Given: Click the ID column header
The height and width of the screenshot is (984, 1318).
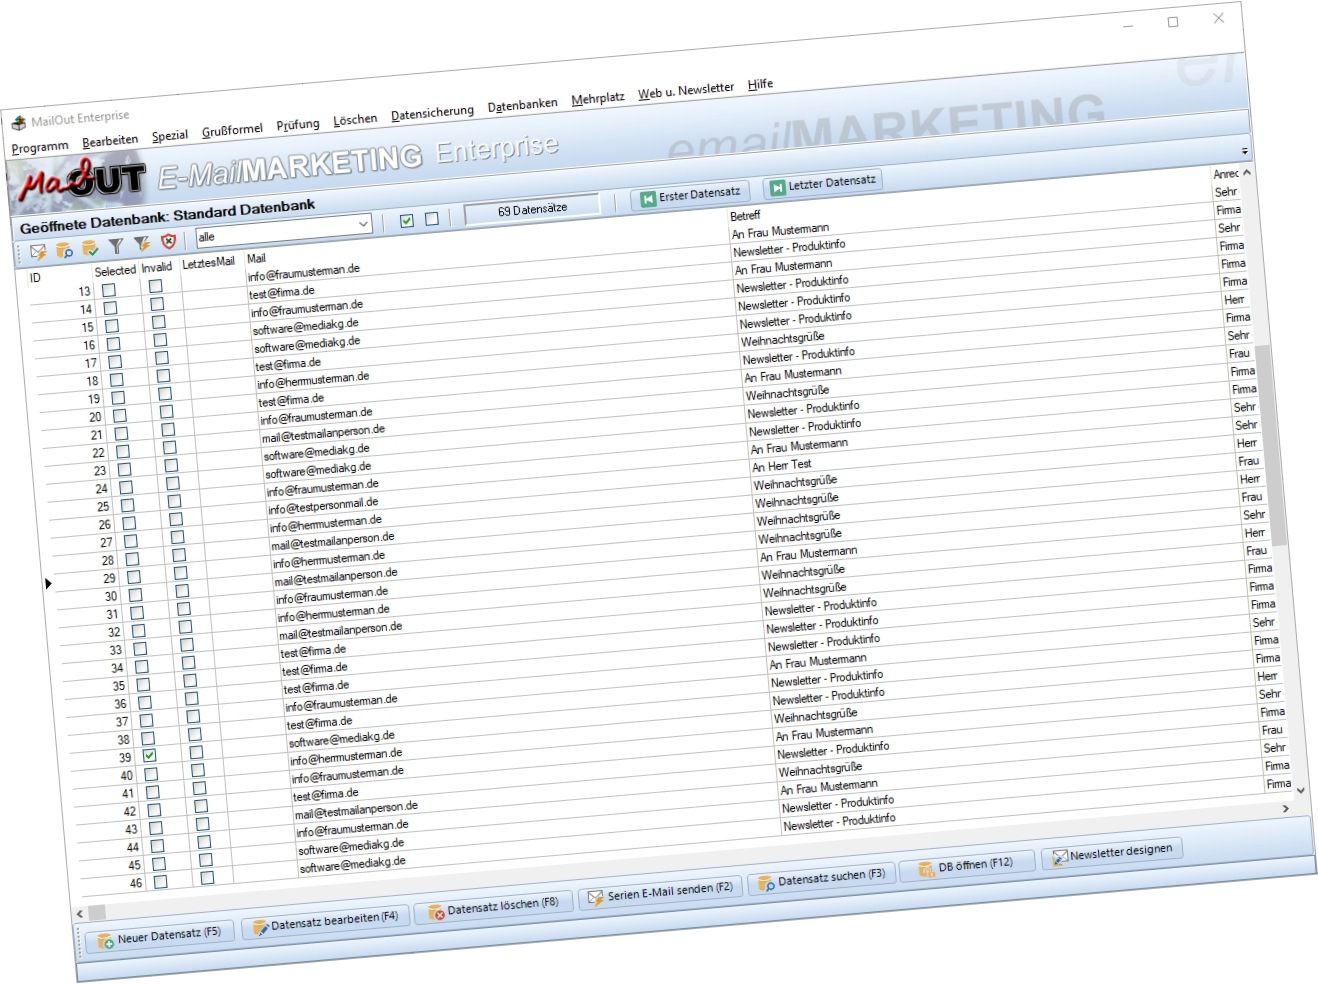Looking at the screenshot, I should (x=35, y=277).
